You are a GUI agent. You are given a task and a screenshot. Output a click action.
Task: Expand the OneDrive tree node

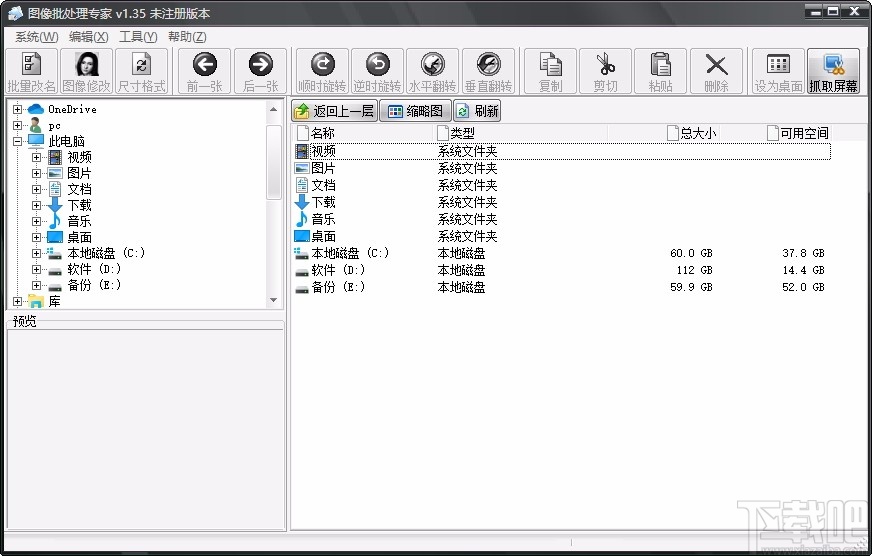point(17,110)
